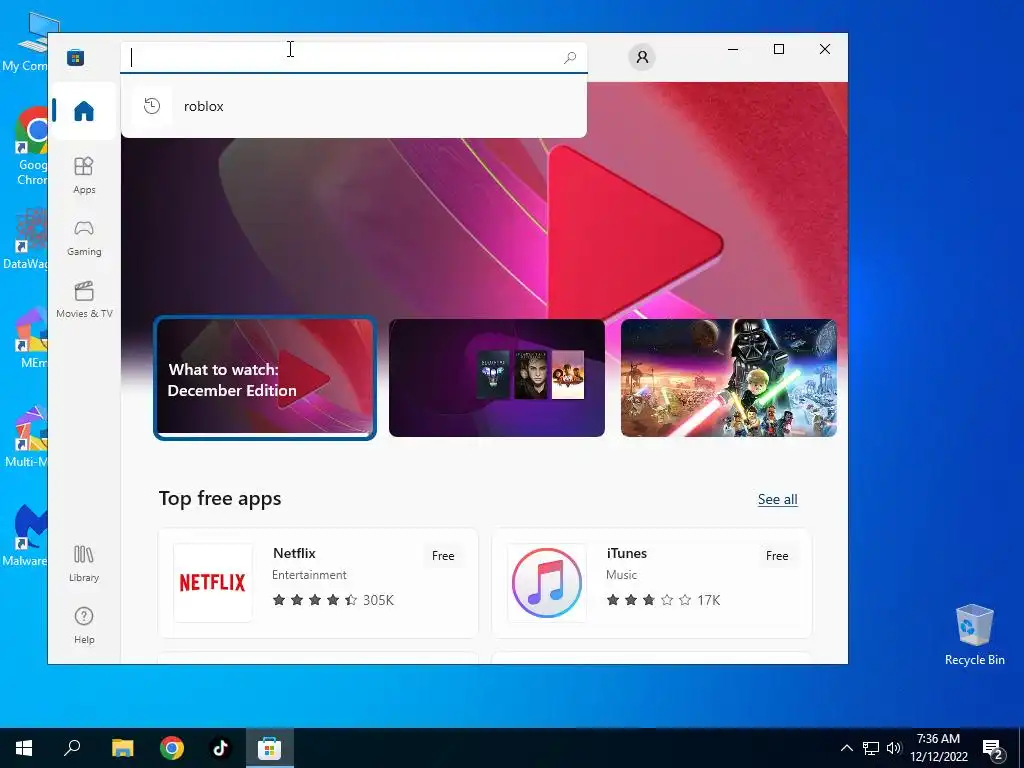Open the iTunes app card
Screen dimensions: 1024x768
click(652, 583)
